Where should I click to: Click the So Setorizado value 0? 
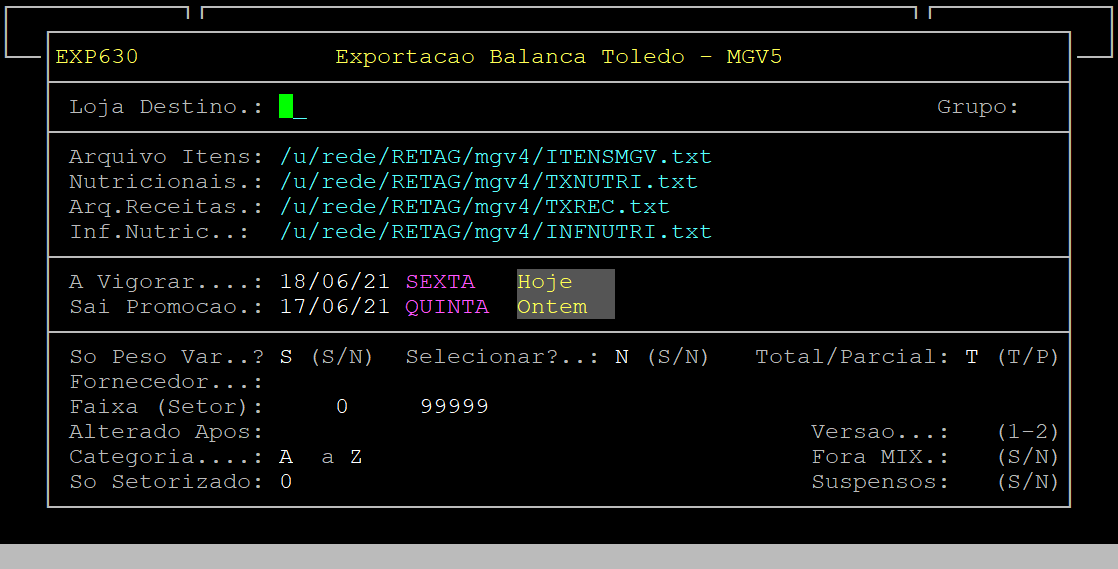pyautogui.click(x=286, y=482)
